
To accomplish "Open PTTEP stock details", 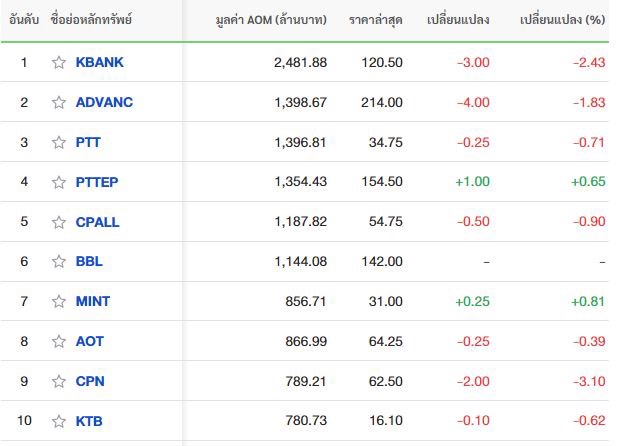I will (97, 182).
